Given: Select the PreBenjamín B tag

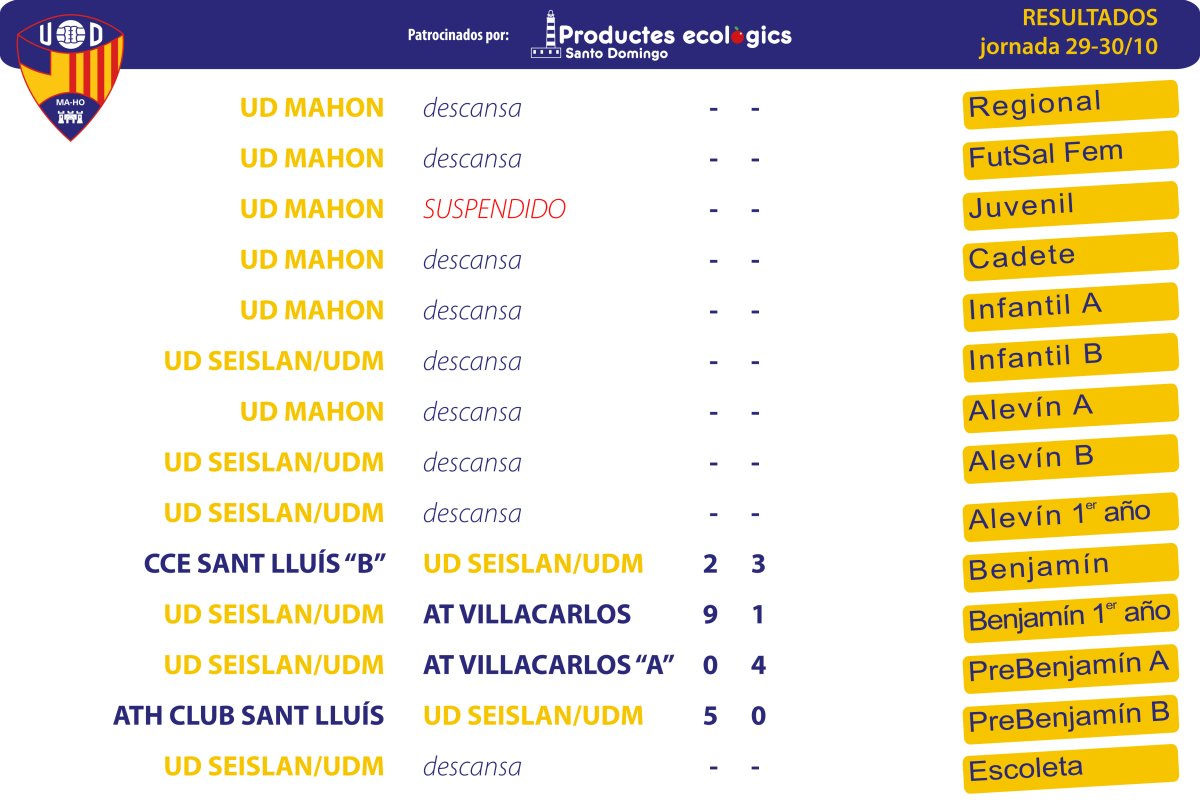Looking at the screenshot, I should (x=1071, y=719).
